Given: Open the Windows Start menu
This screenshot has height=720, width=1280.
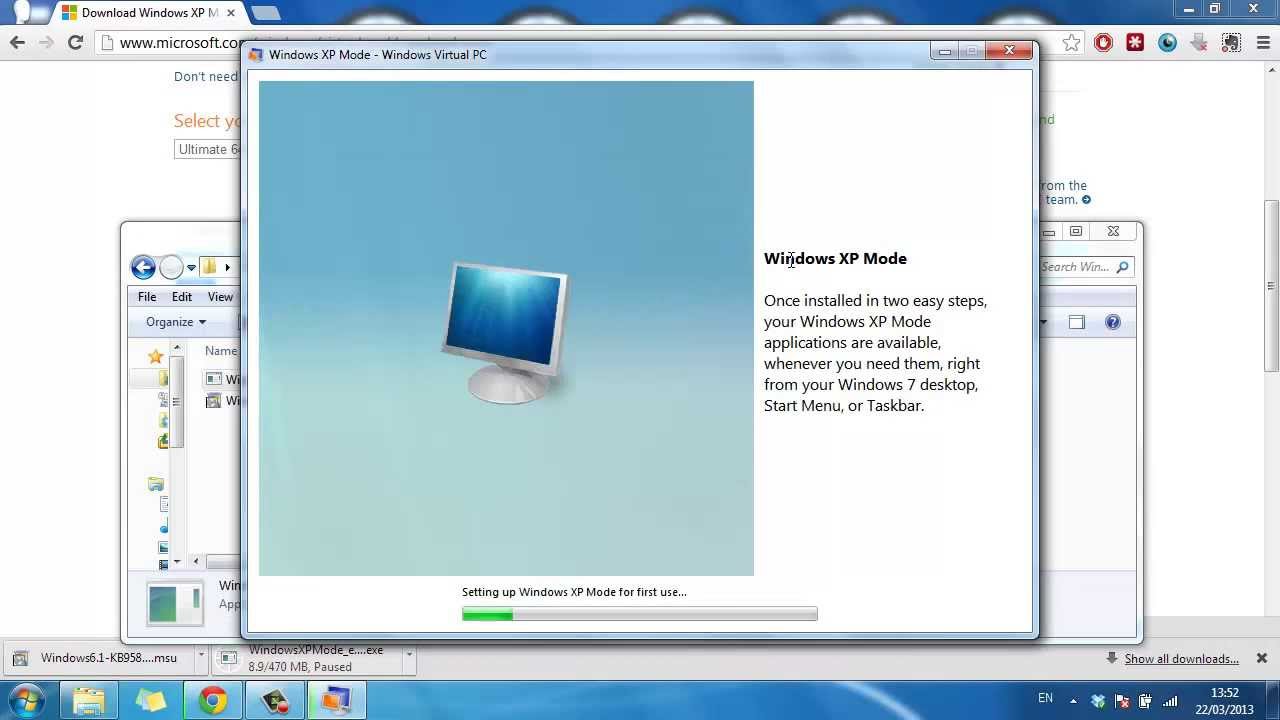Looking at the screenshot, I should click(27, 700).
